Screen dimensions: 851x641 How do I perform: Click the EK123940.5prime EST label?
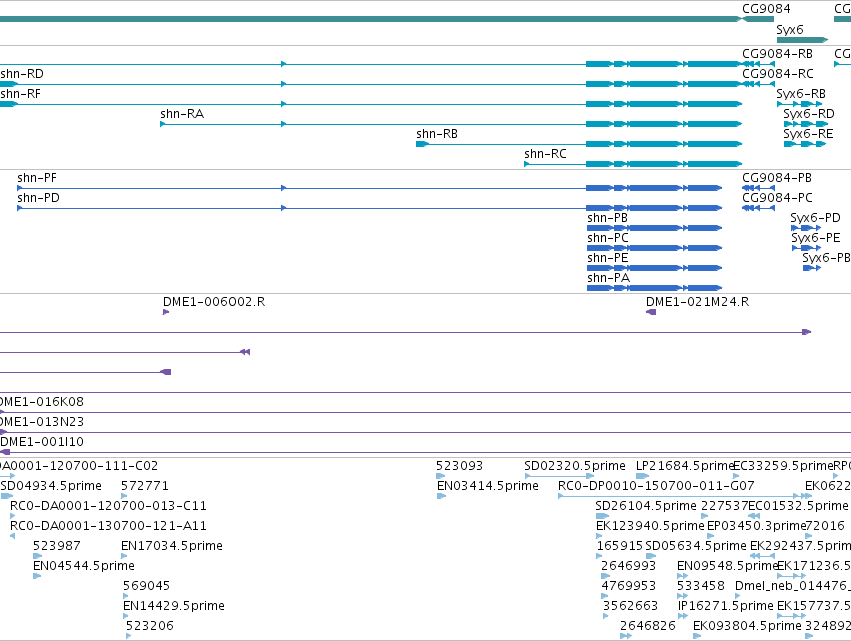point(650,526)
